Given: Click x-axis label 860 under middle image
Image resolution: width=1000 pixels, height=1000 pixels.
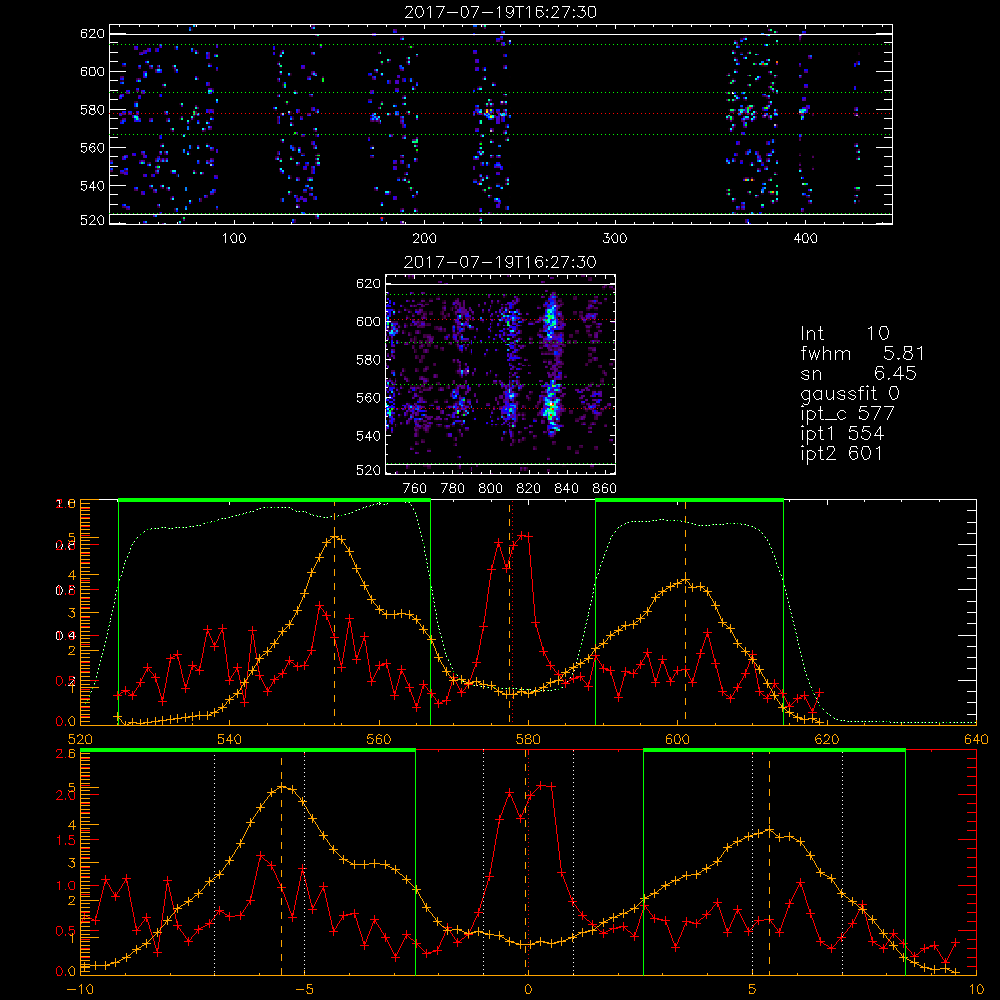Looking at the screenshot, I should pos(605,489).
